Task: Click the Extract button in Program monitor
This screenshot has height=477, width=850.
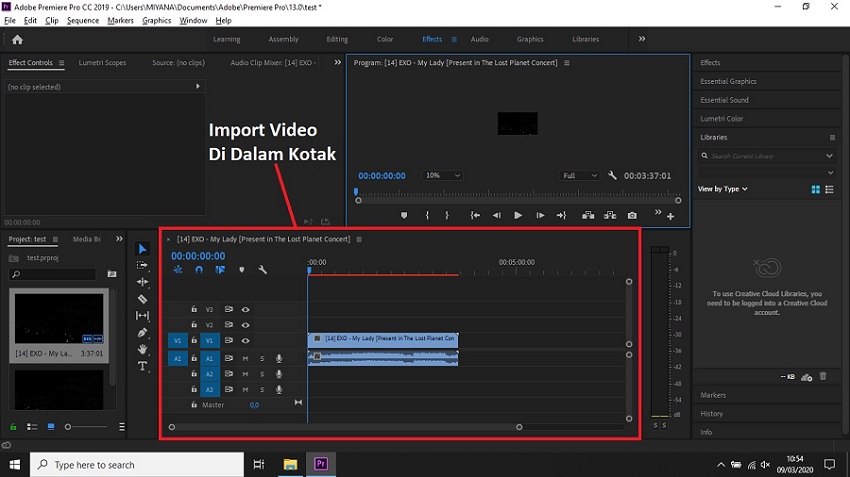Action: click(610, 215)
